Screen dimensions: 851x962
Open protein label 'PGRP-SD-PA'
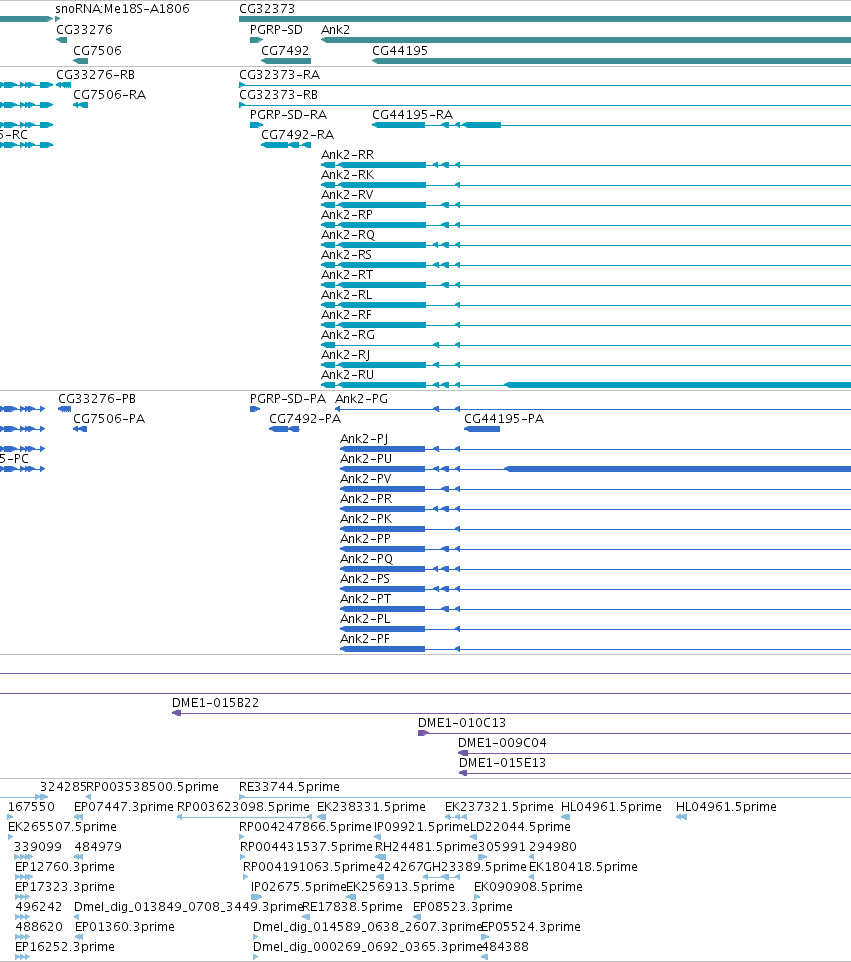point(288,399)
